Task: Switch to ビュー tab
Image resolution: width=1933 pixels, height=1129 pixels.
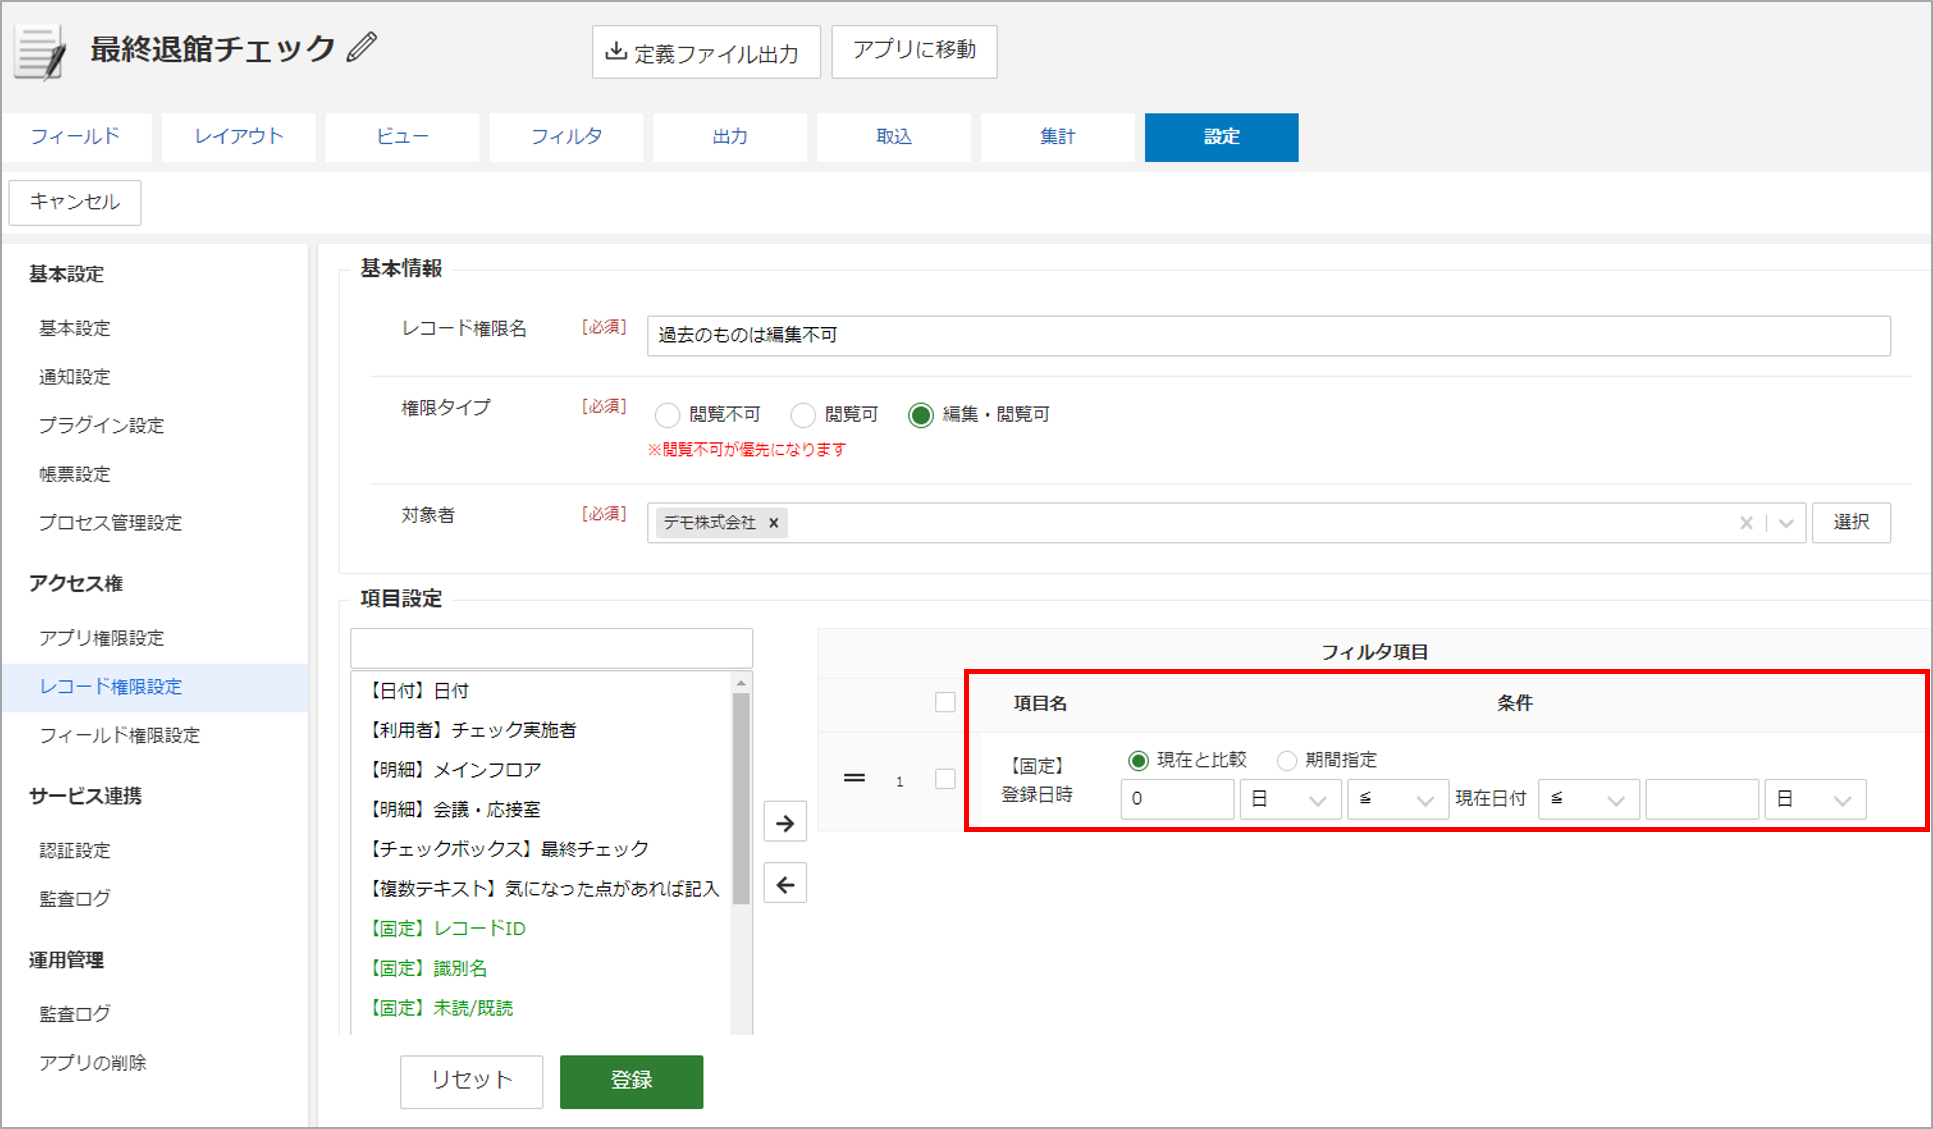Action: [402, 137]
